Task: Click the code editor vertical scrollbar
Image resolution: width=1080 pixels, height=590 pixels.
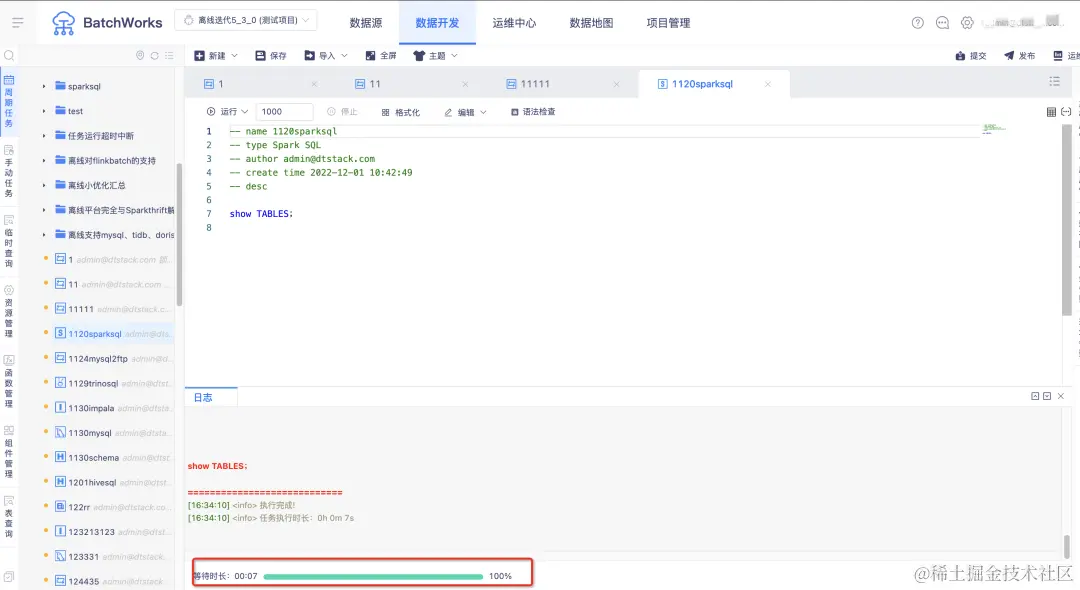Action: pos(1066,220)
